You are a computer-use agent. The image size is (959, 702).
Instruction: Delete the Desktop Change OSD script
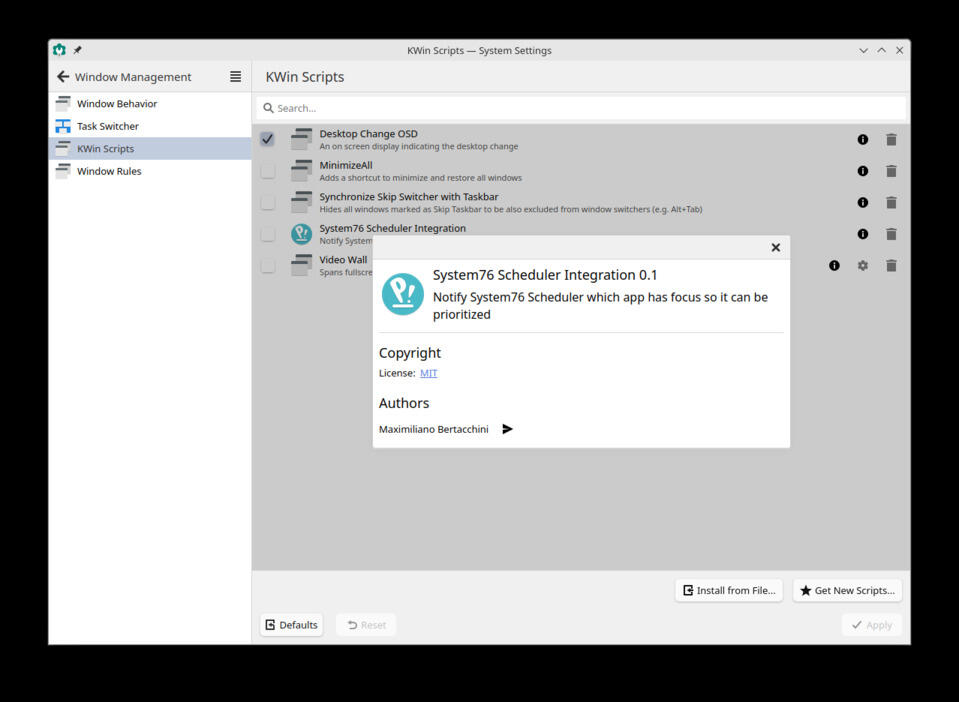(891, 139)
